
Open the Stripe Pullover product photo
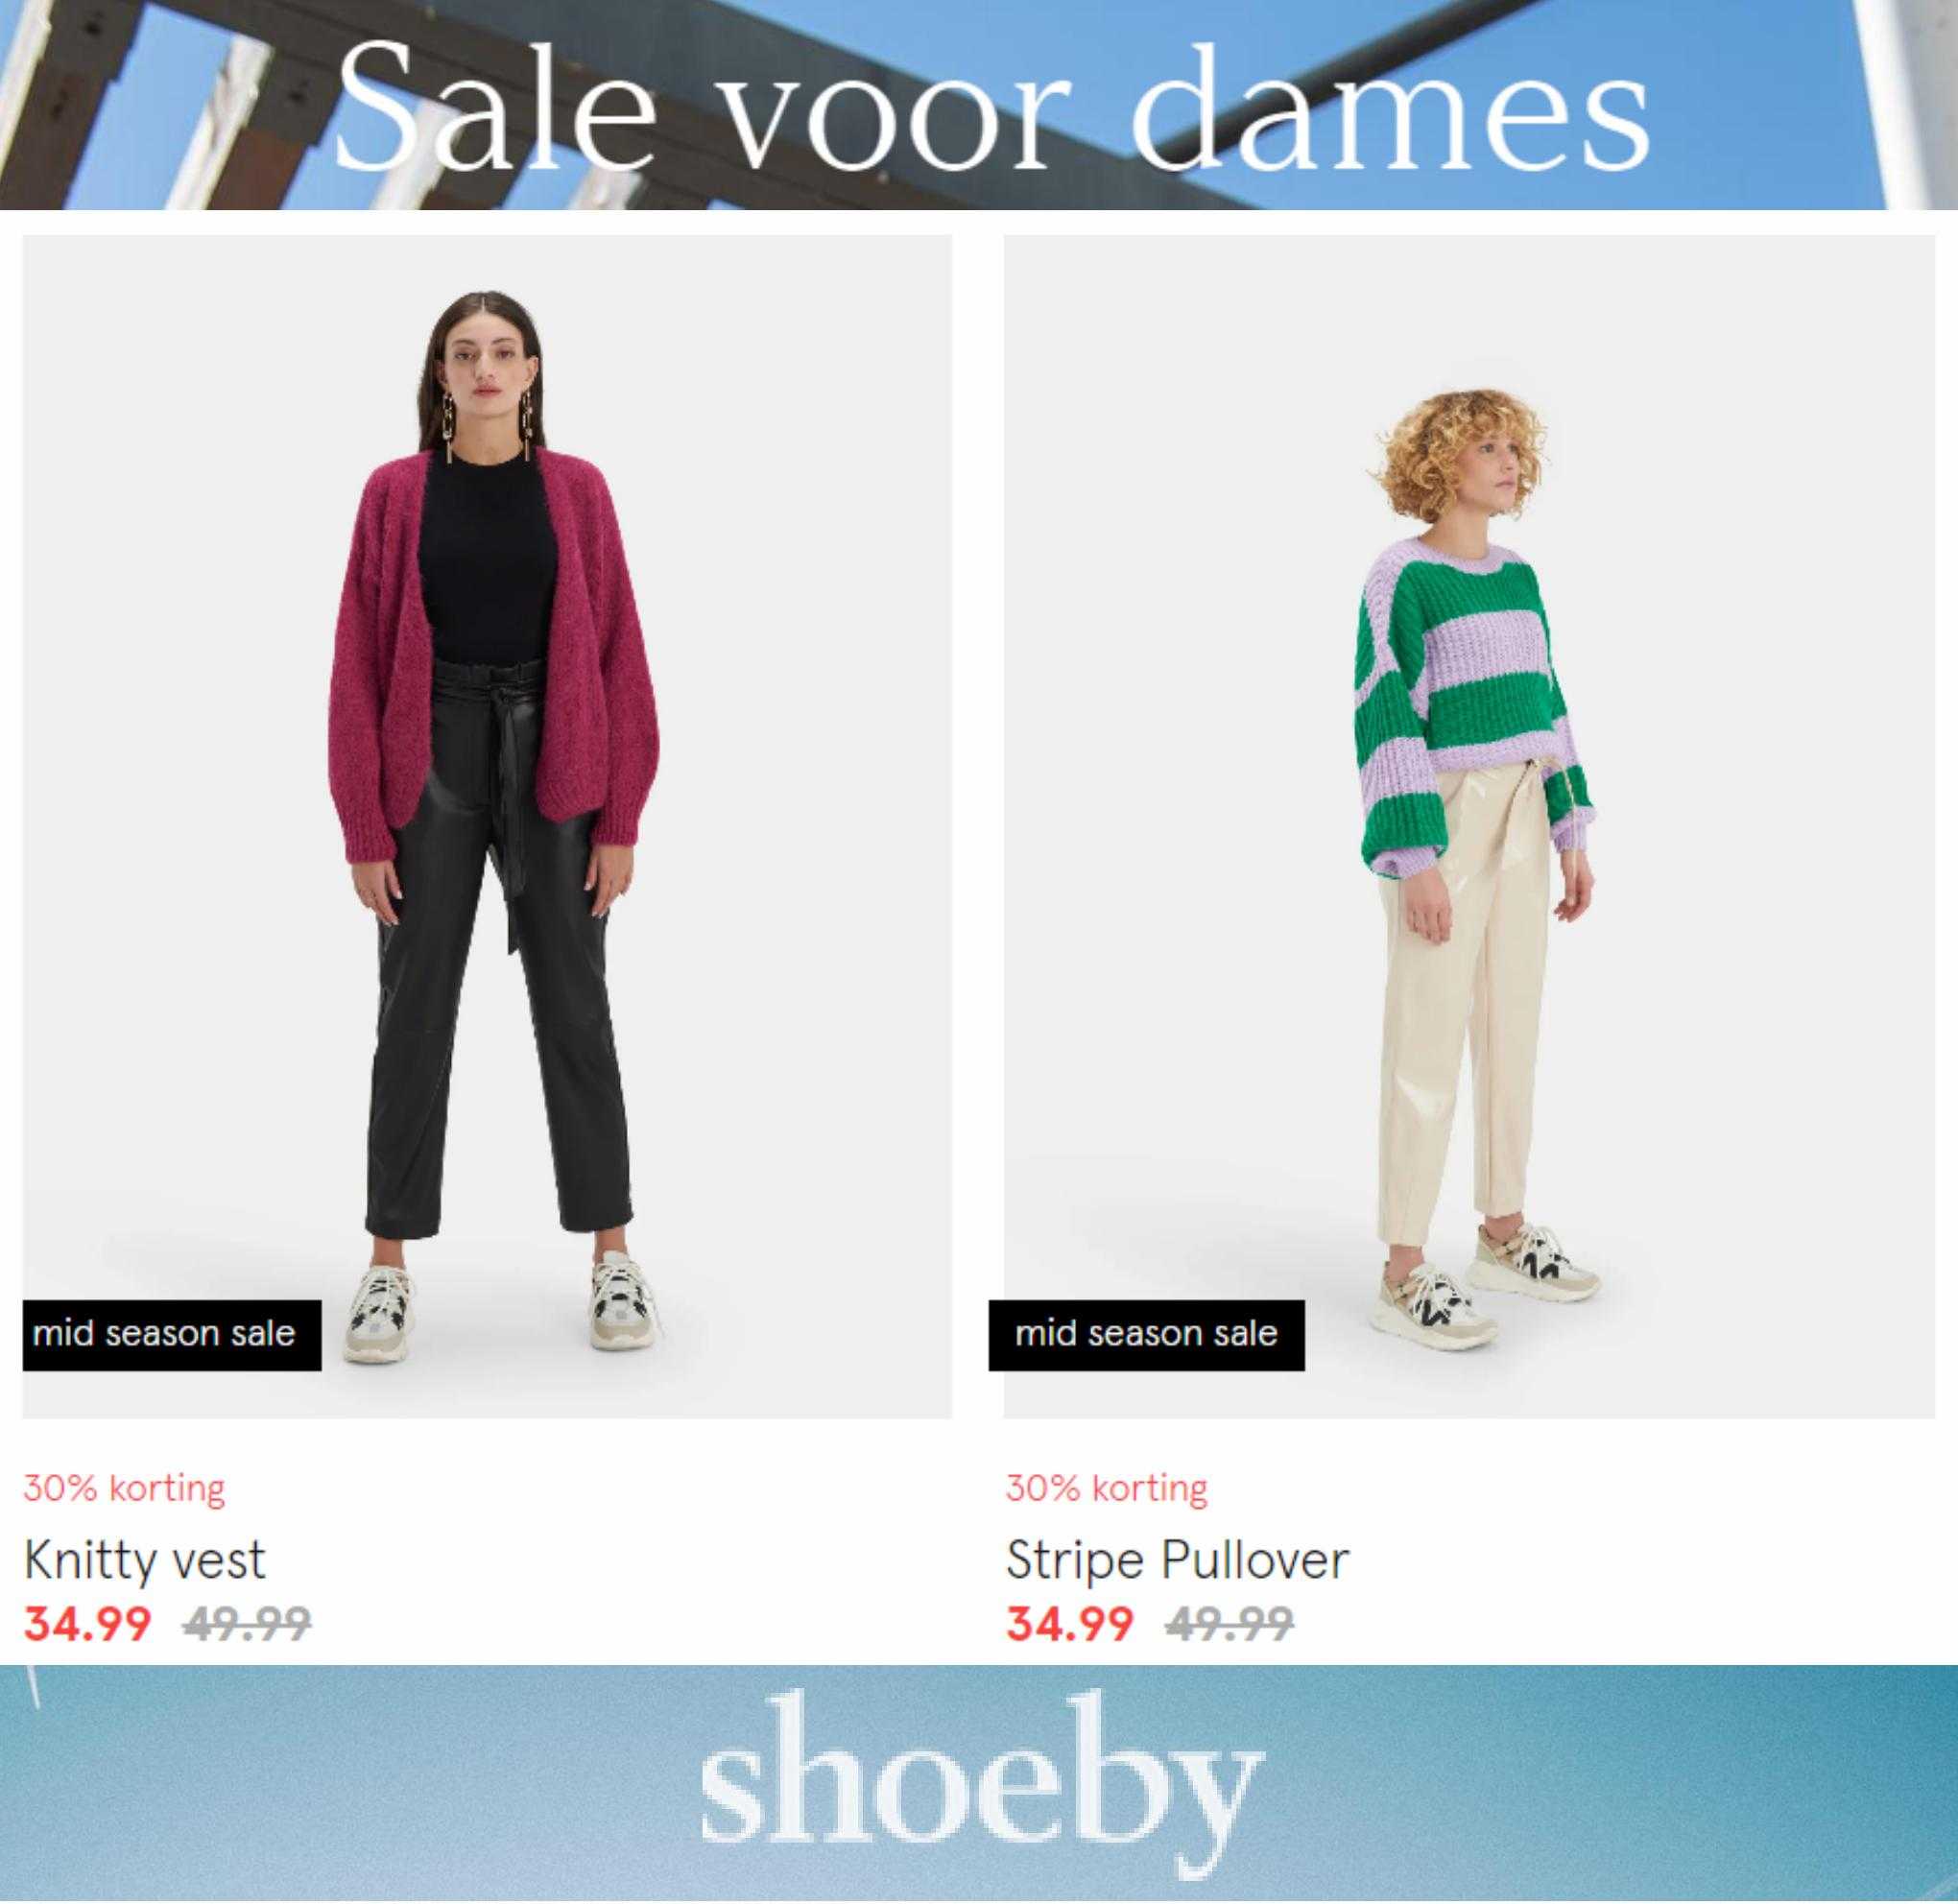[x=1469, y=827]
